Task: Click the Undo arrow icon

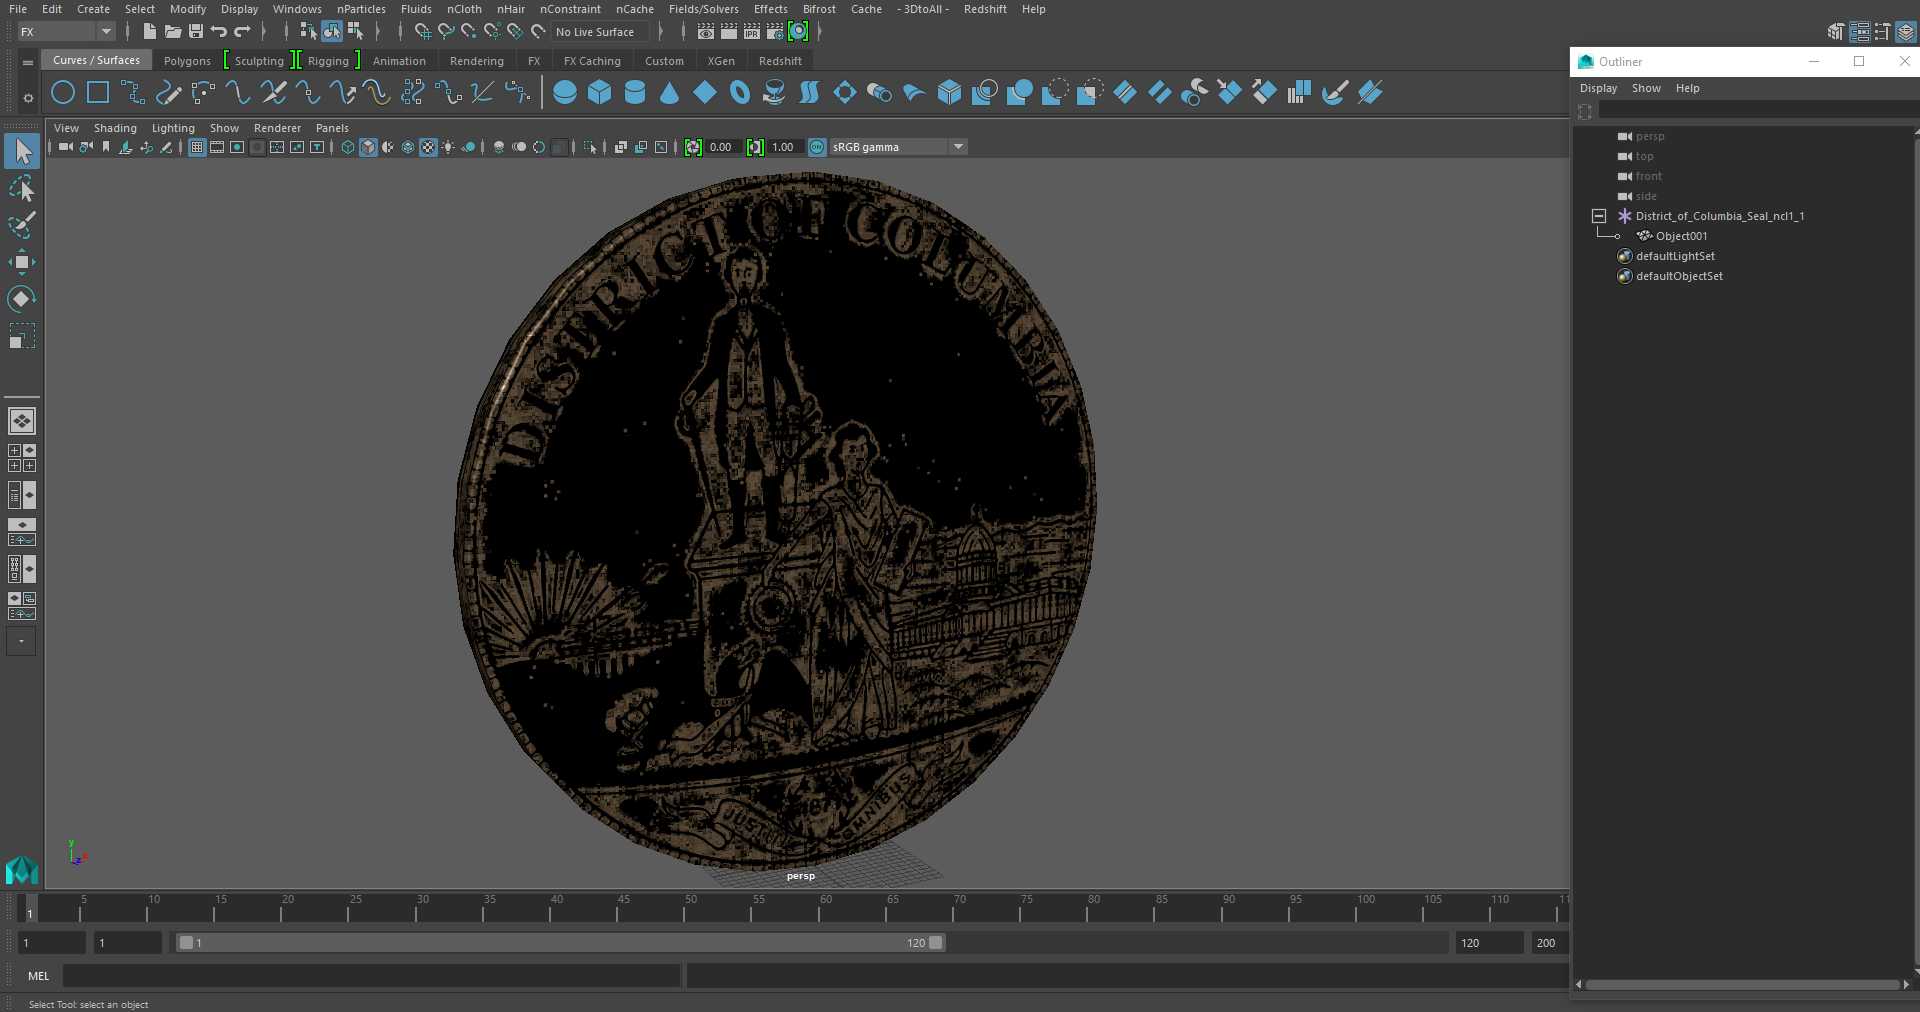Action: tap(219, 32)
